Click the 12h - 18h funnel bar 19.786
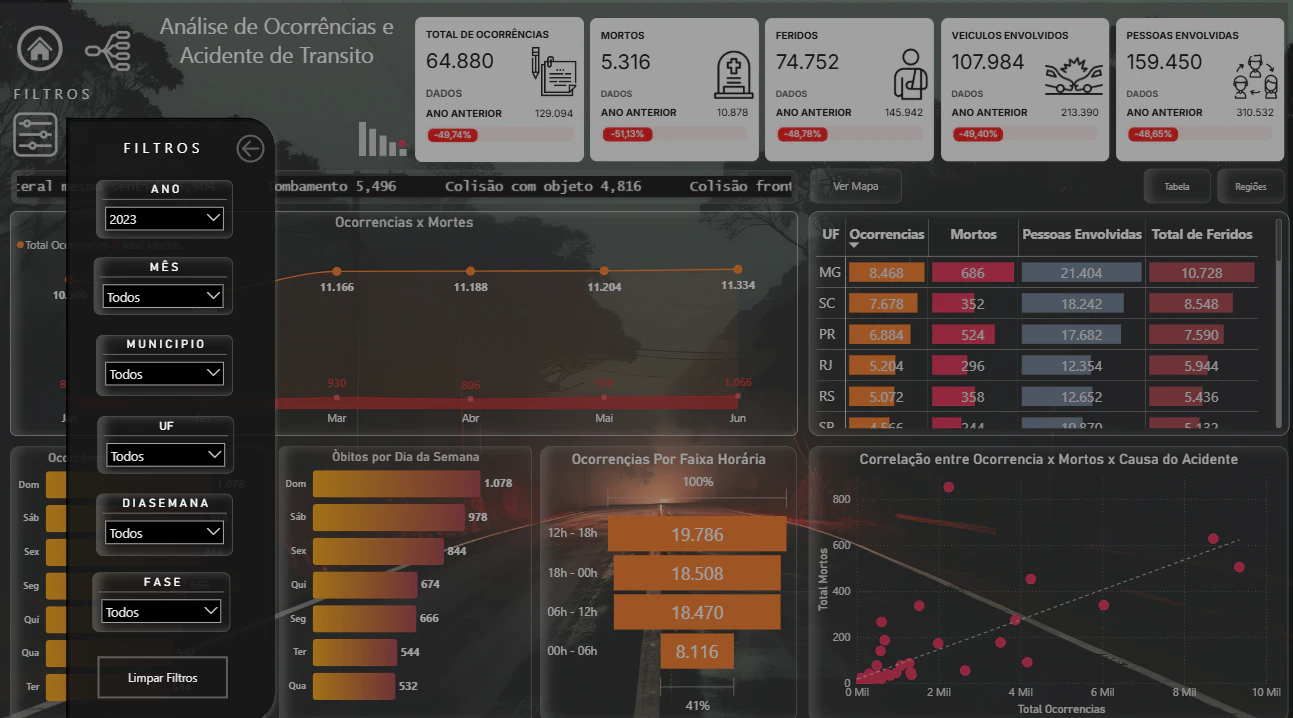 (x=697, y=534)
